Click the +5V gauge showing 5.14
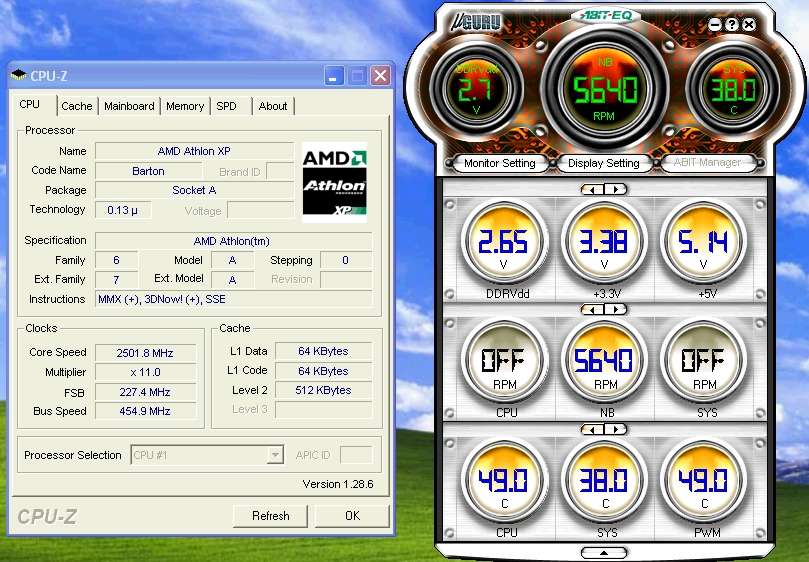The image size is (809, 562). pos(703,244)
